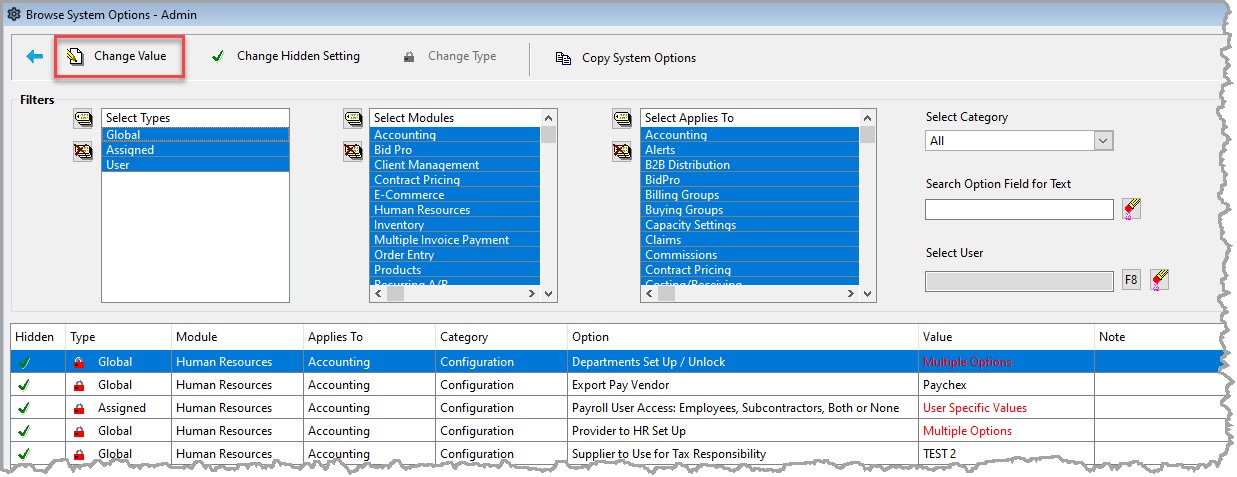Click Change Hidden Setting button
The height and width of the screenshot is (477, 1237).
286,56
